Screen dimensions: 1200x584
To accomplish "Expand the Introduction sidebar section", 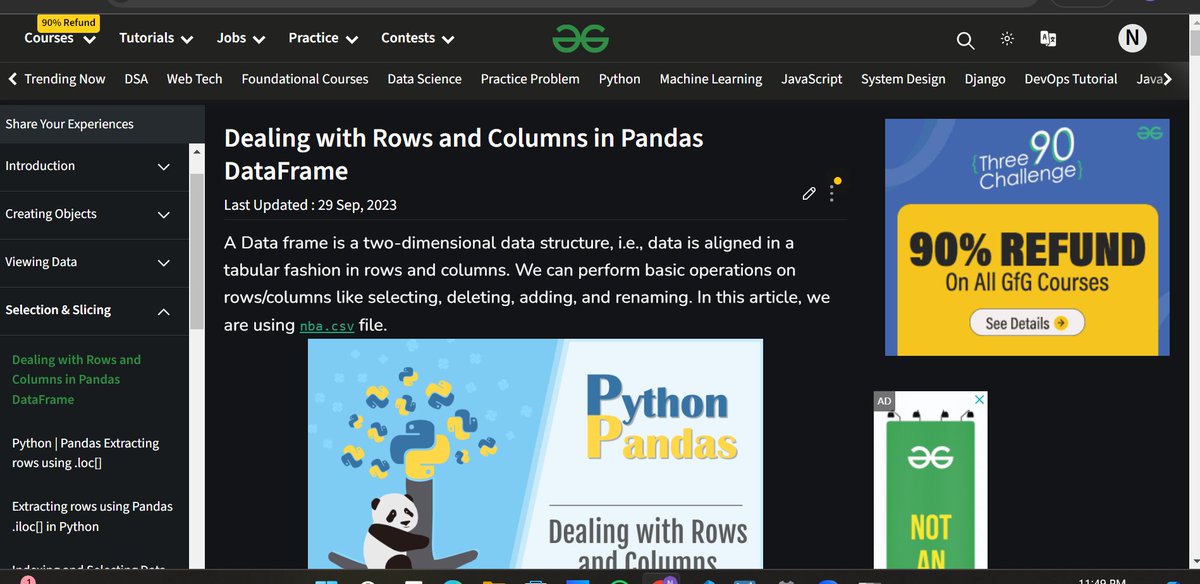I will coord(94,166).
